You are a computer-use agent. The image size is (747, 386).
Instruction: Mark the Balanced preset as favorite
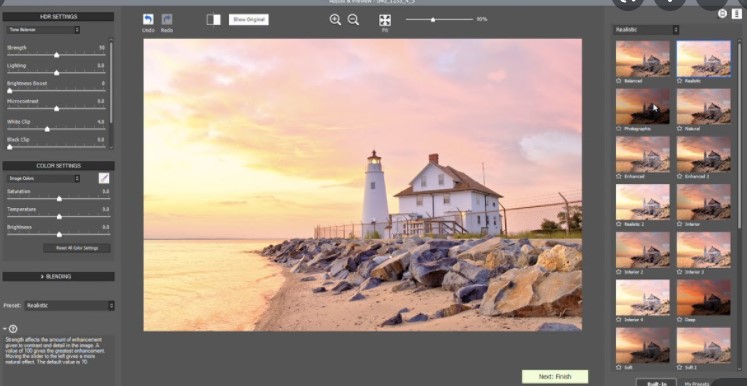(619, 81)
